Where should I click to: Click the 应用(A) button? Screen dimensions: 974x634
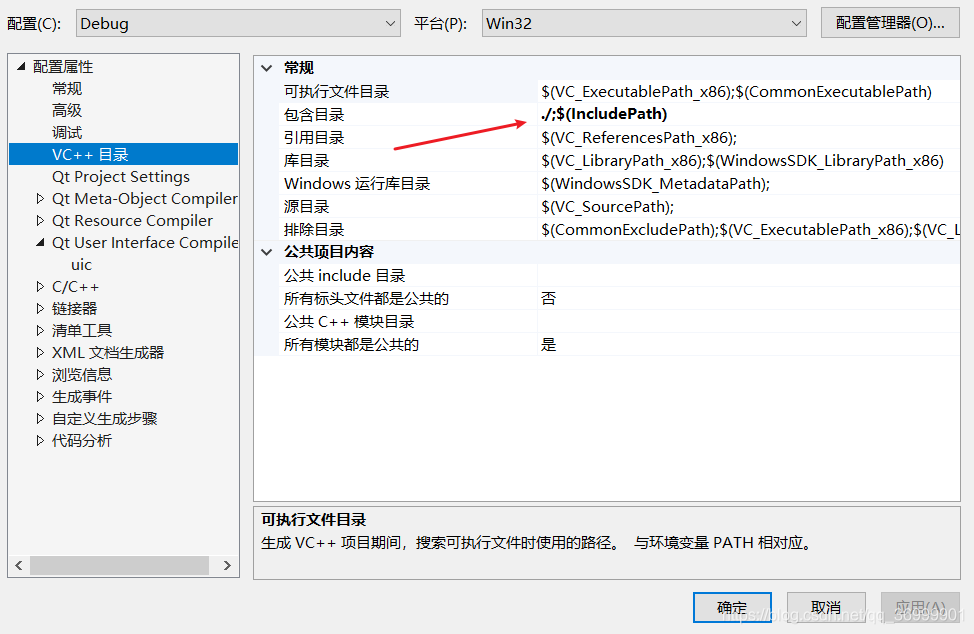click(920, 607)
